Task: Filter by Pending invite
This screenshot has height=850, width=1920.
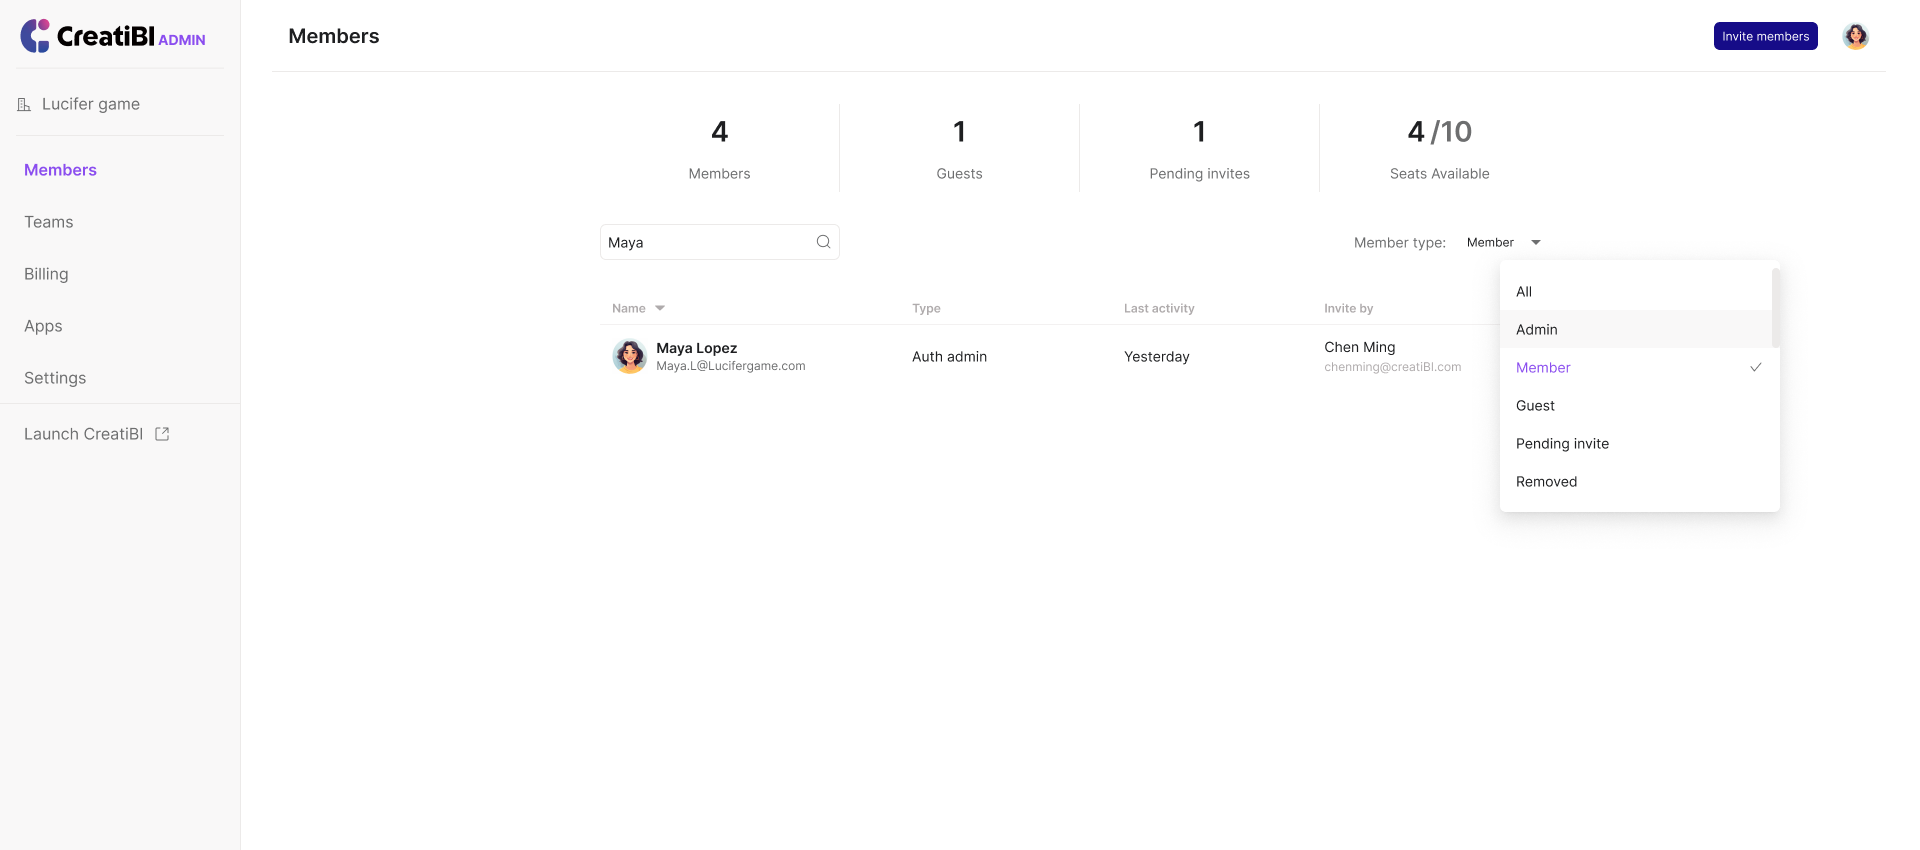Action: (x=1562, y=444)
